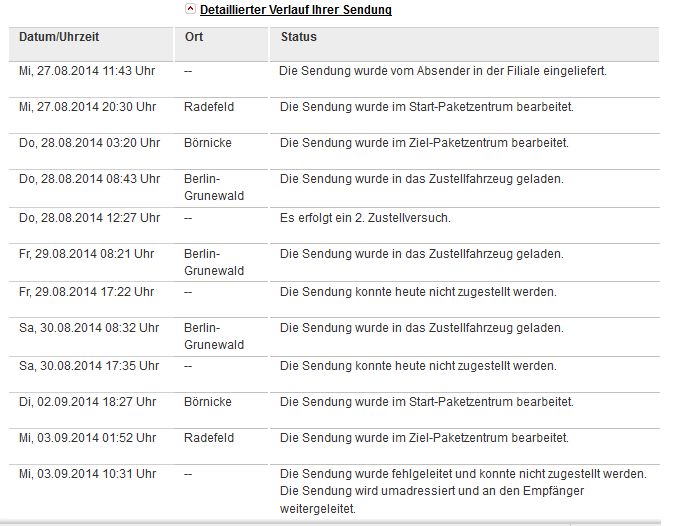Click status 'vom Absender in der Filiale eingeliefert'
The width and height of the screenshot is (680, 526).
click(443, 71)
